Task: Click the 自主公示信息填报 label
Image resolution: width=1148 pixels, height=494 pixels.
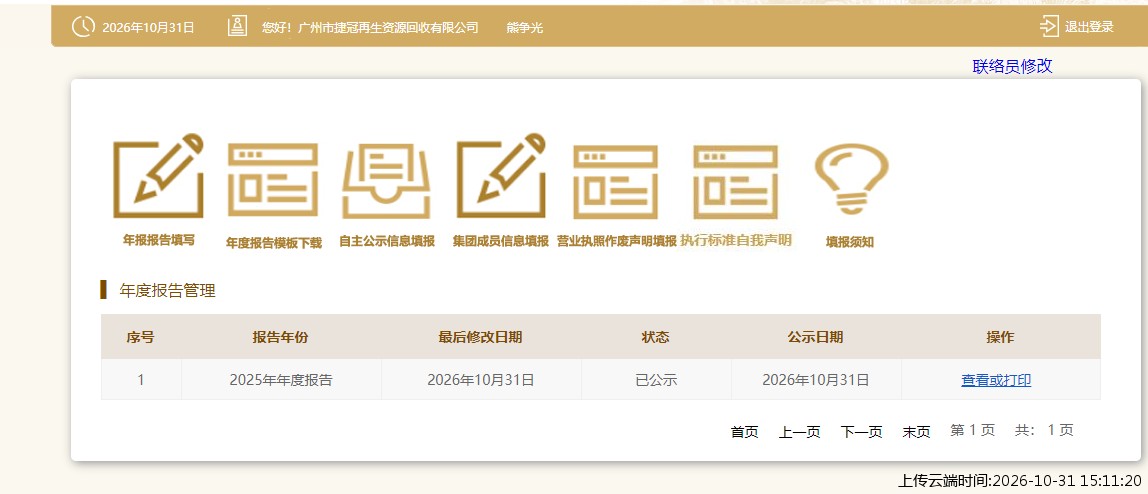Action: (387, 242)
